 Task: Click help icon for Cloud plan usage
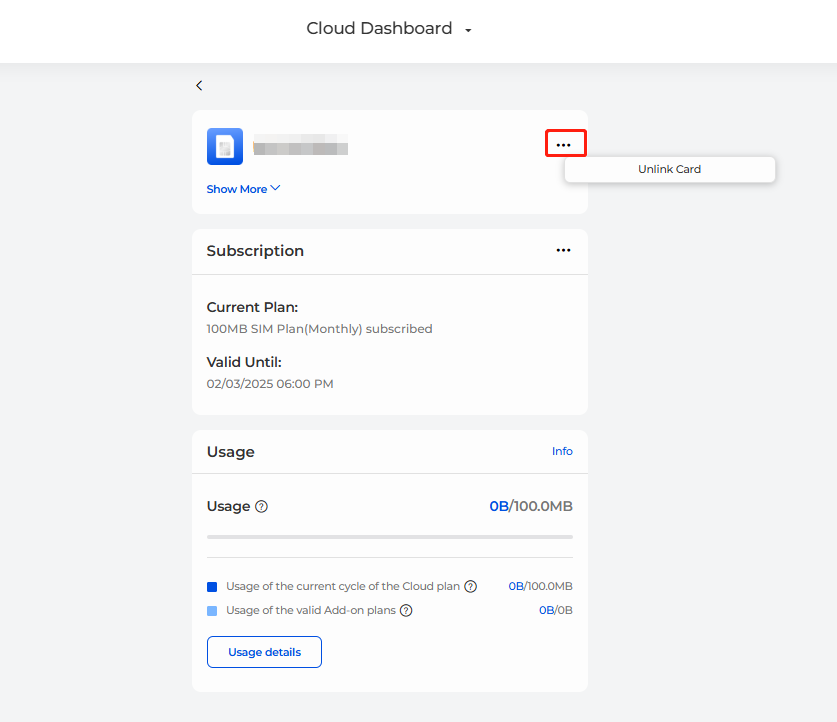[470, 587]
